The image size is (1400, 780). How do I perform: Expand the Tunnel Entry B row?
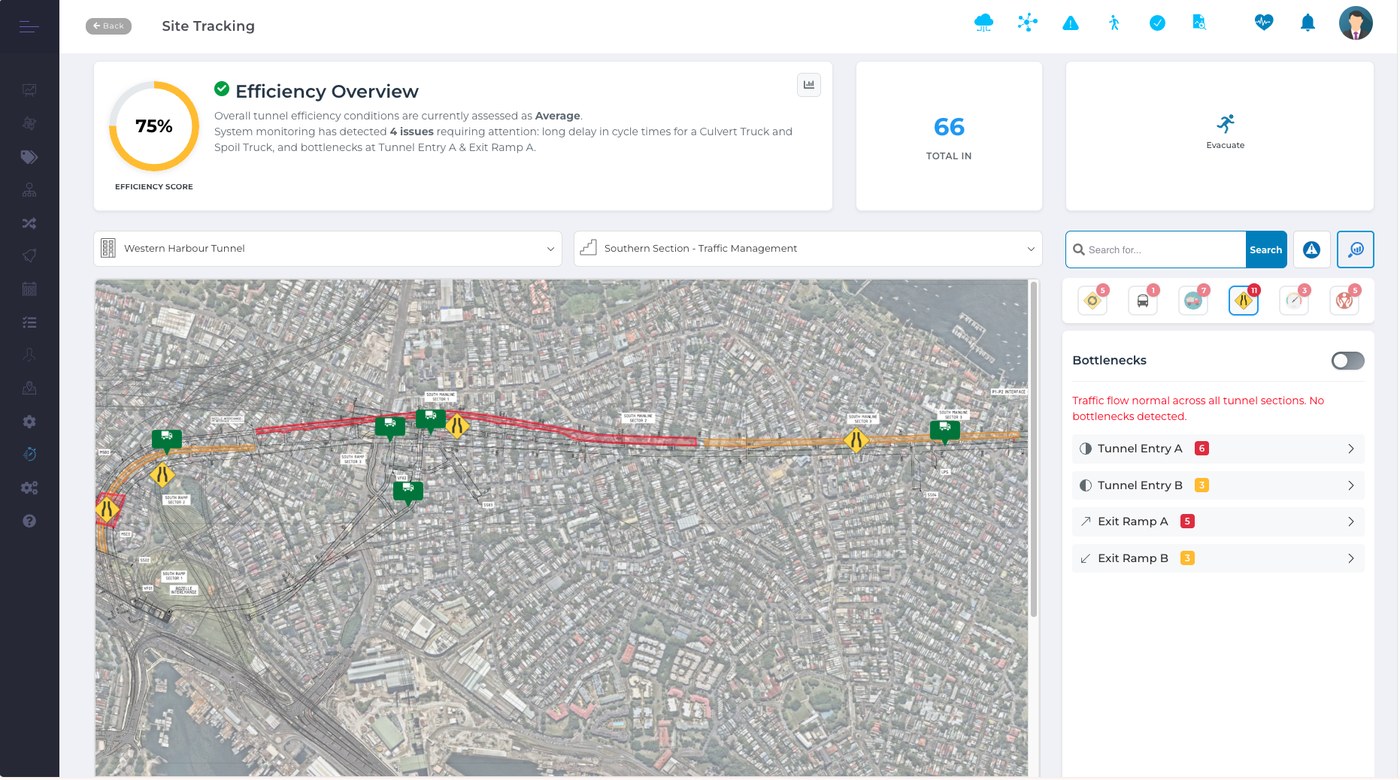[x=1218, y=485]
